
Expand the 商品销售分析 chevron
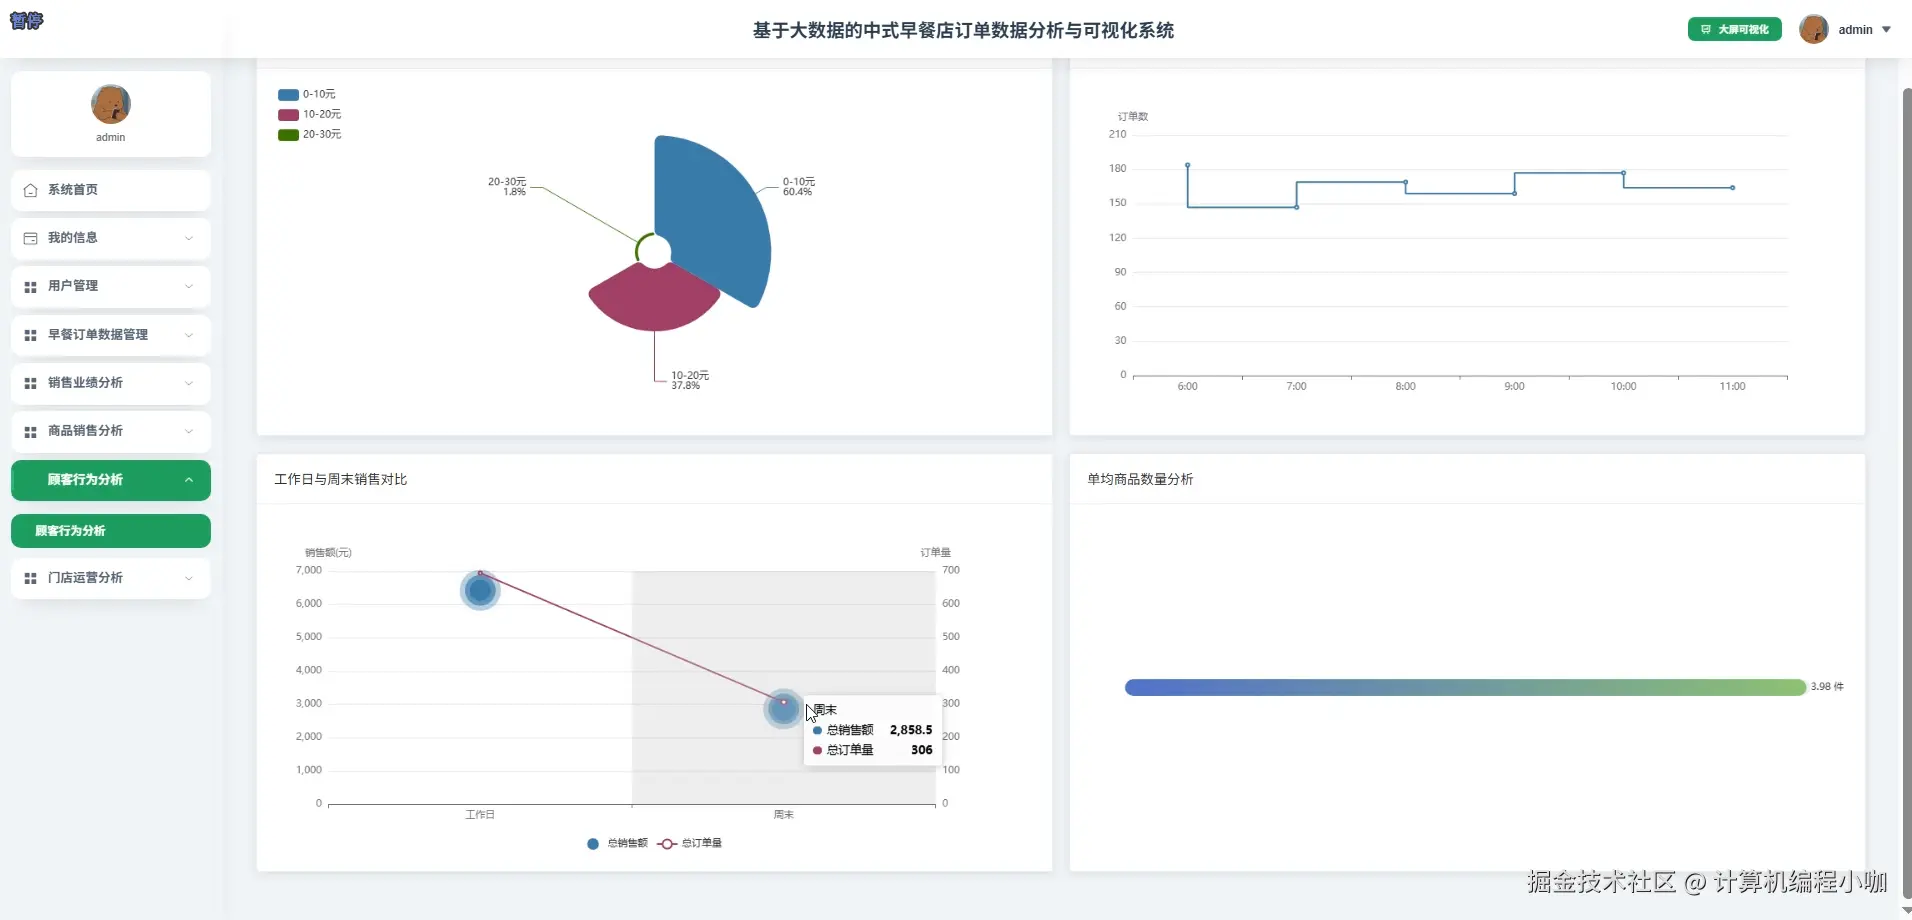[189, 431]
